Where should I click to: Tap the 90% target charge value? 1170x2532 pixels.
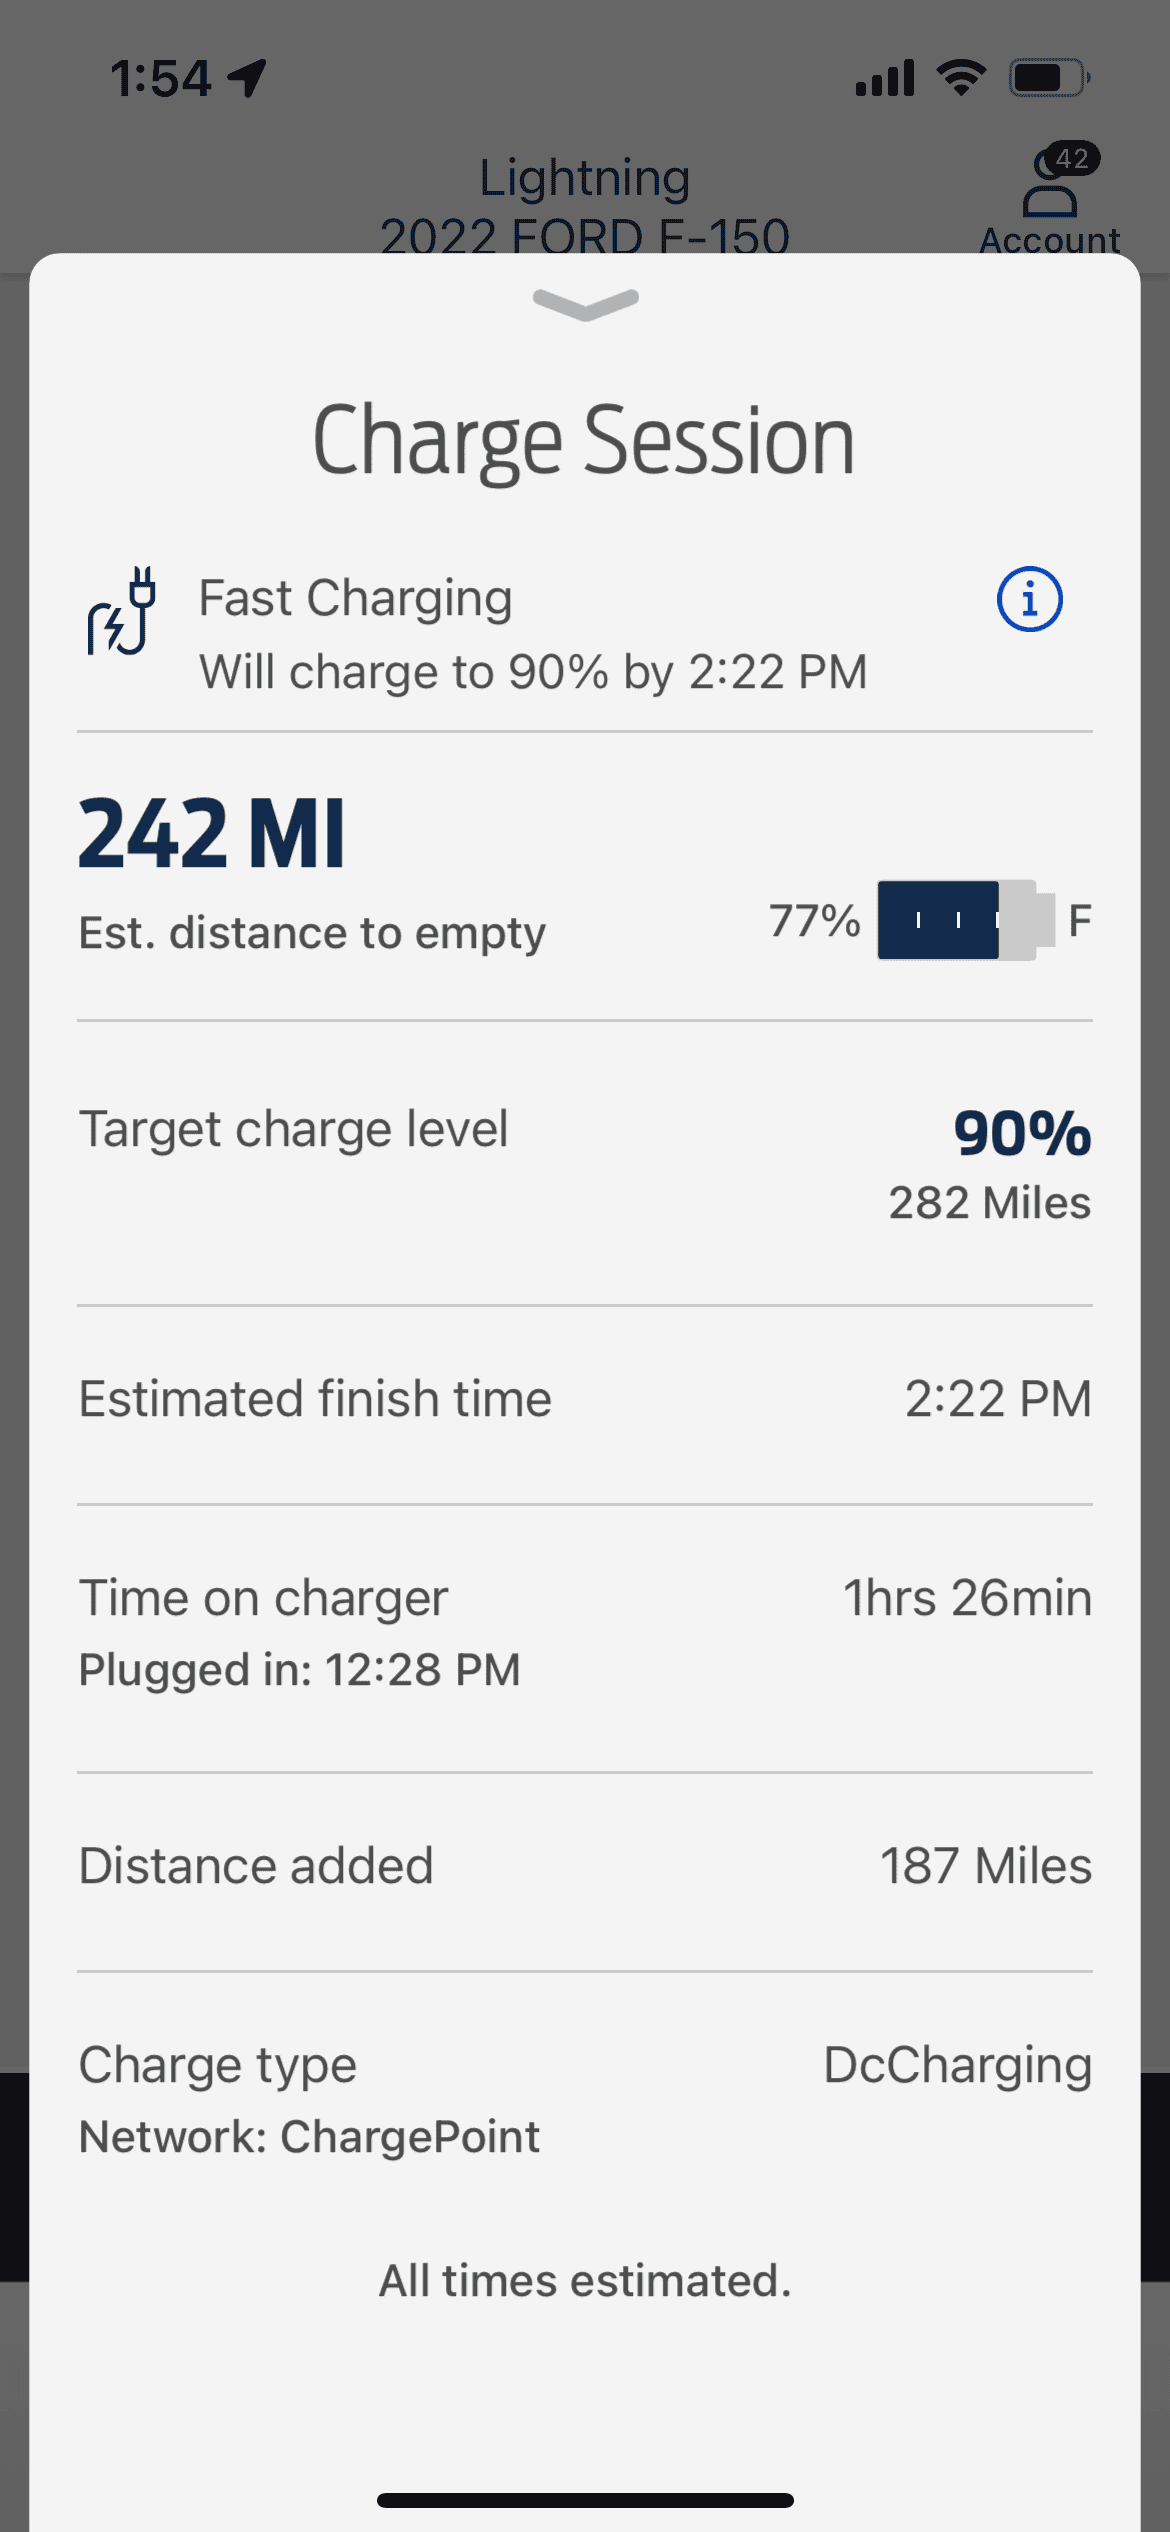coord(1021,1134)
